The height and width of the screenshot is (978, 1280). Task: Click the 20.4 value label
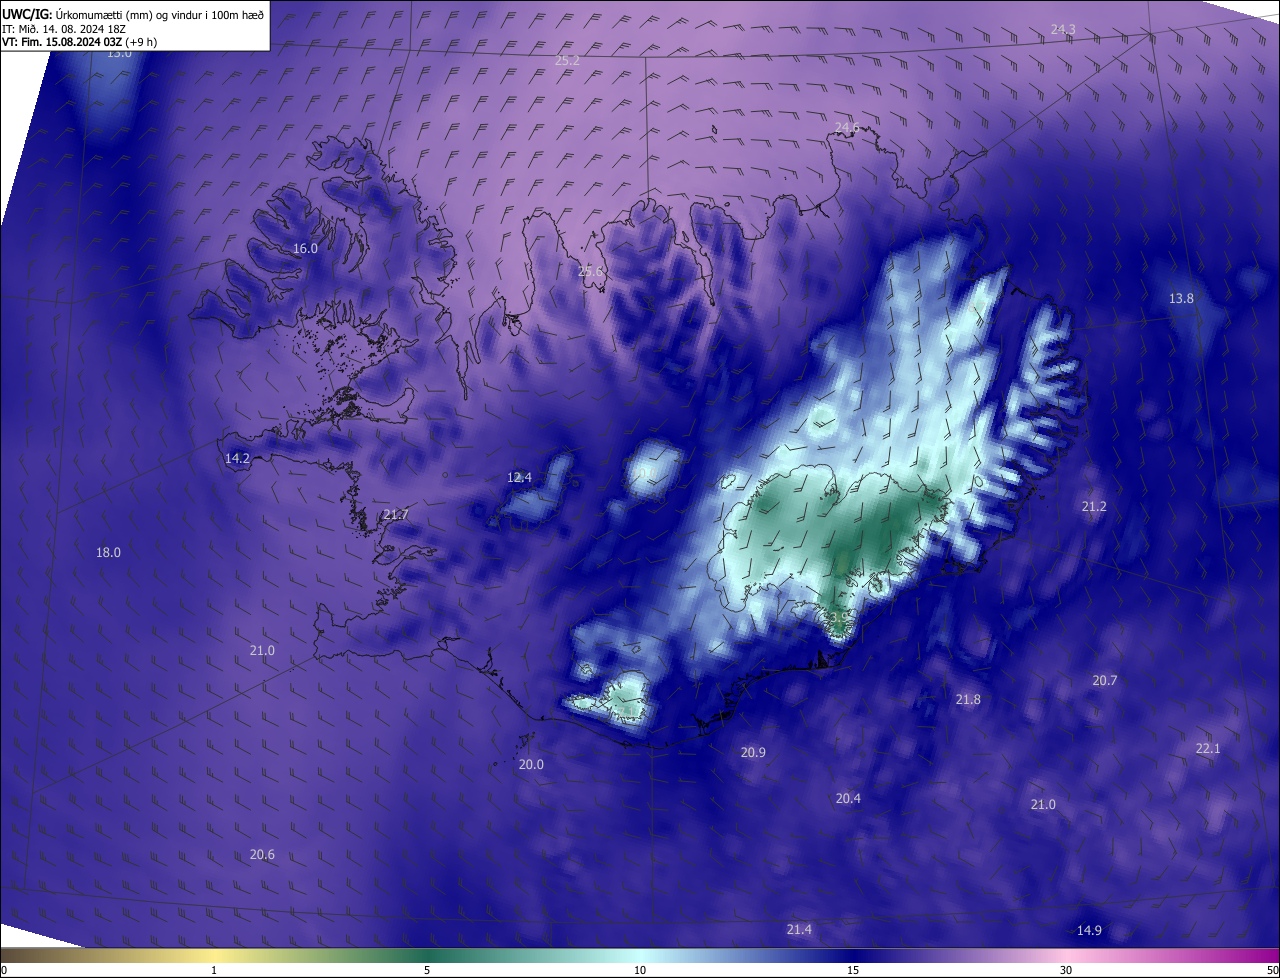(x=848, y=799)
